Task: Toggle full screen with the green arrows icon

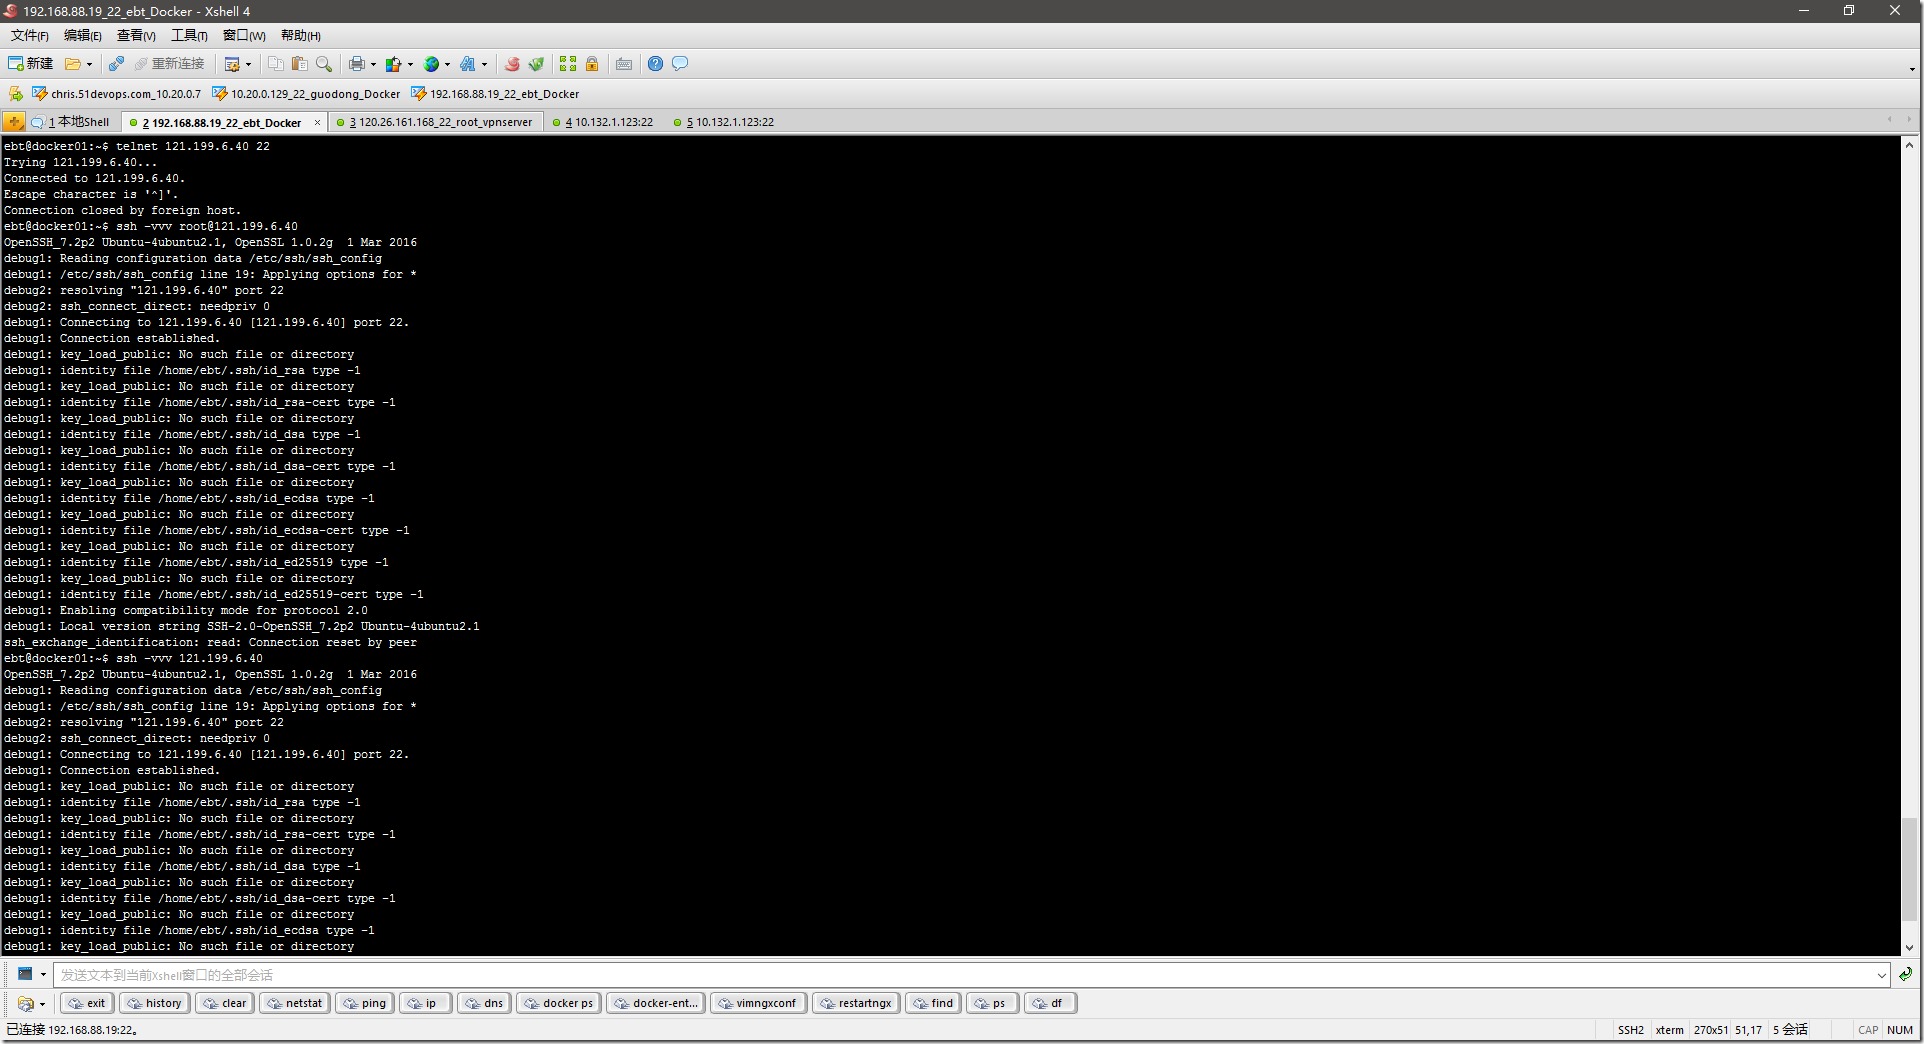Action: [x=568, y=64]
